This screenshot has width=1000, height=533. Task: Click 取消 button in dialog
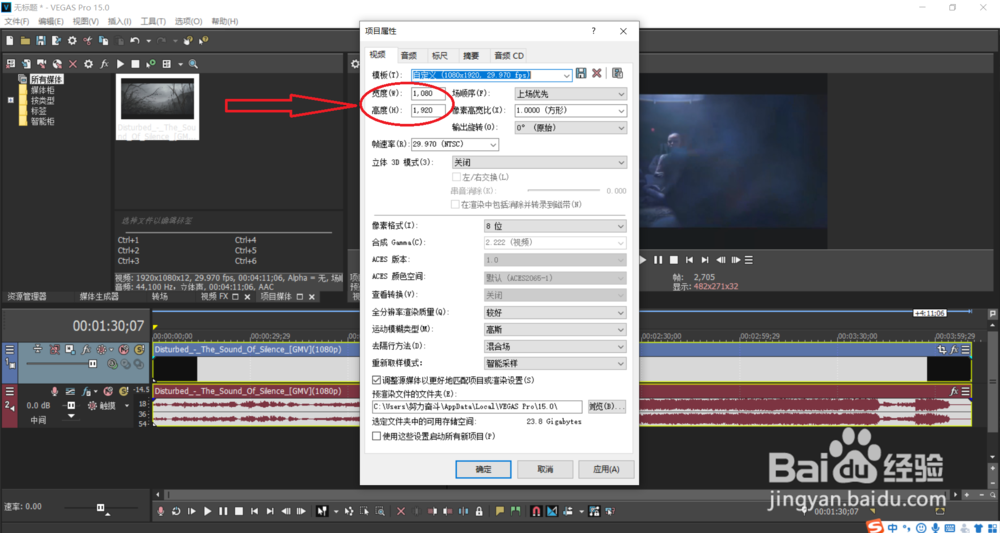pos(545,469)
